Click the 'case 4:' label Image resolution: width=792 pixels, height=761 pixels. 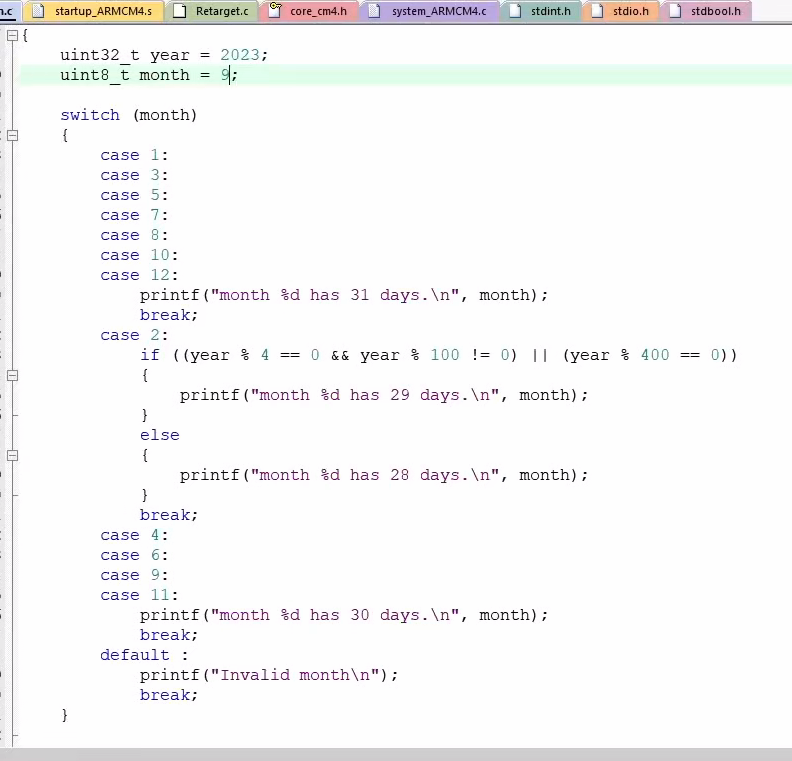[134, 535]
